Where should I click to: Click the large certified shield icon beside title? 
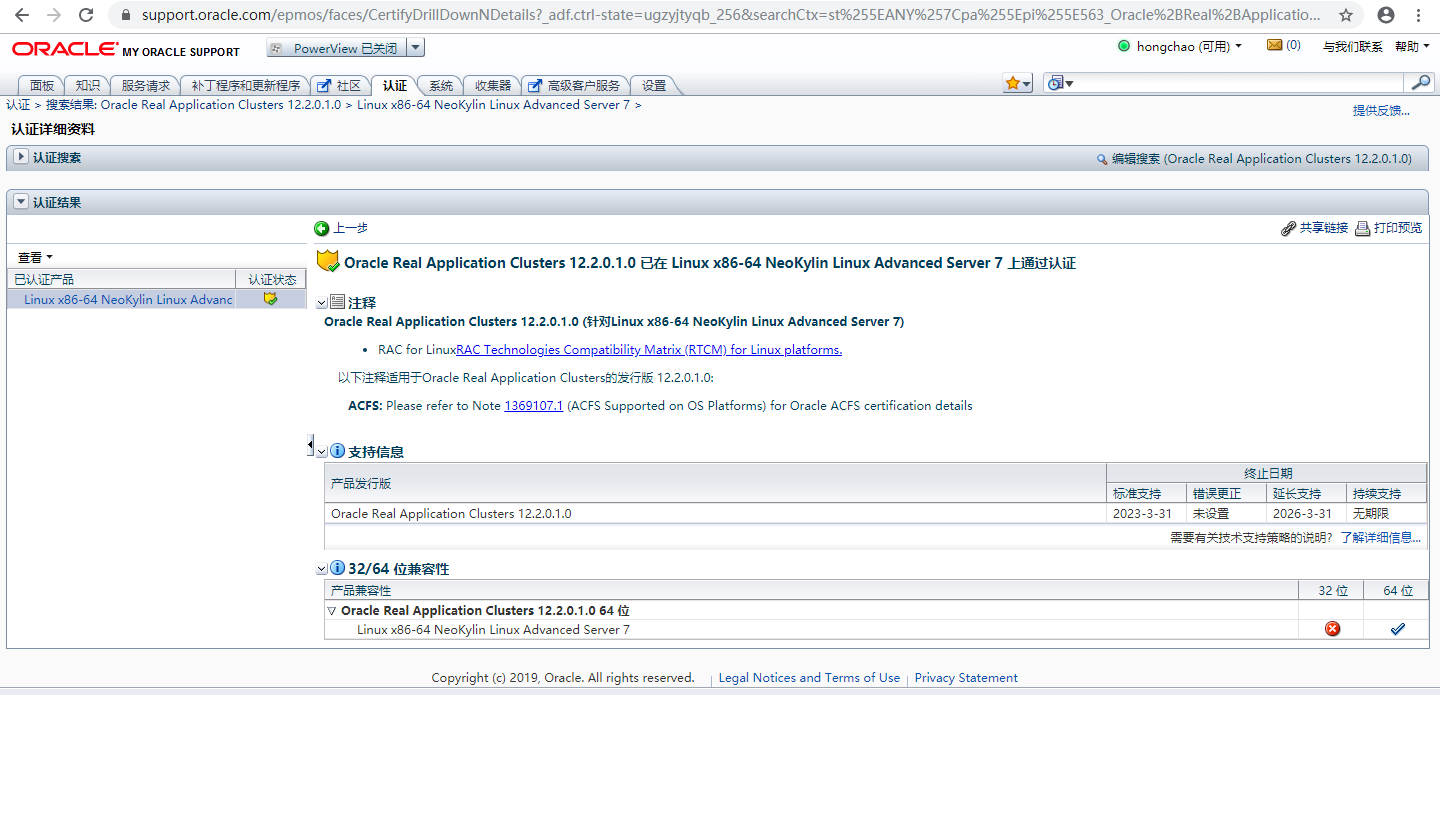328,262
